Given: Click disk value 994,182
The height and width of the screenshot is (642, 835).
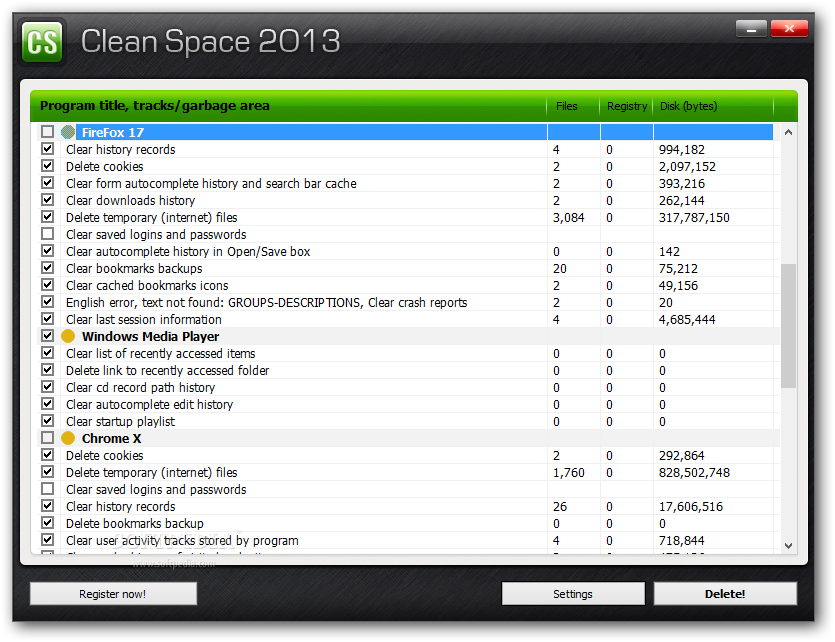Looking at the screenshot, I should [682, 150].
